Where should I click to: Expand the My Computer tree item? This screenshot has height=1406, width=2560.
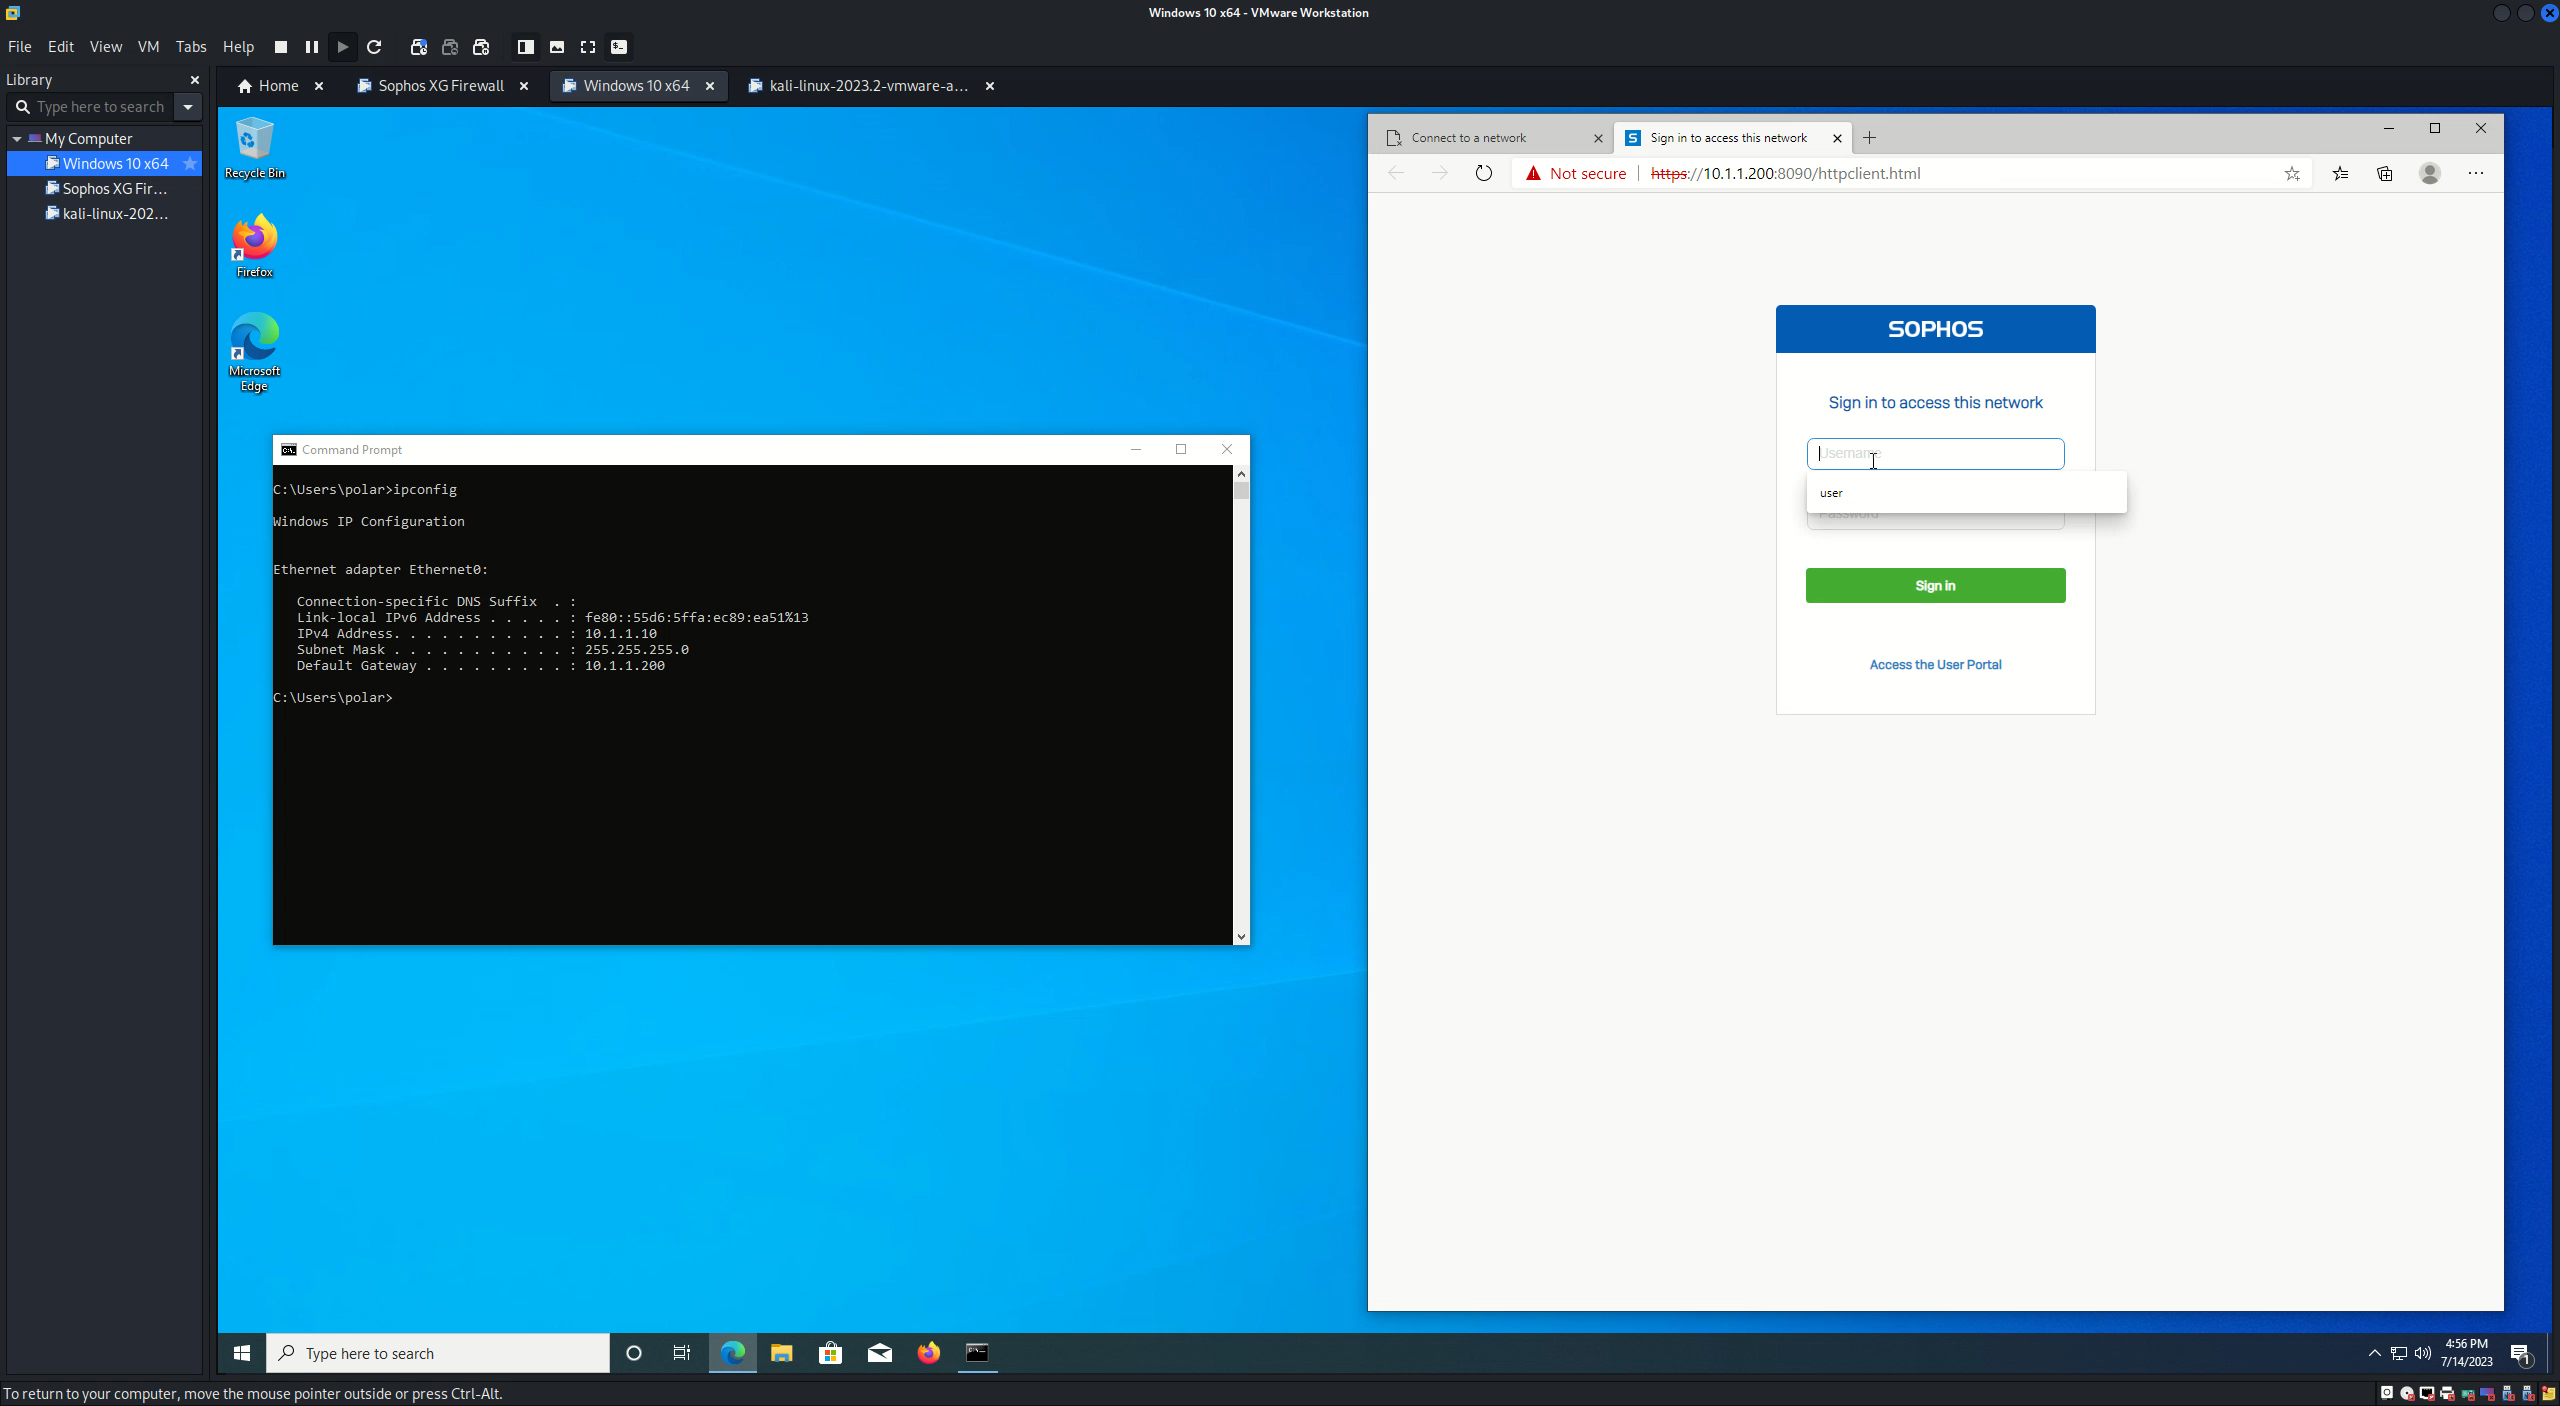[16, 137]
